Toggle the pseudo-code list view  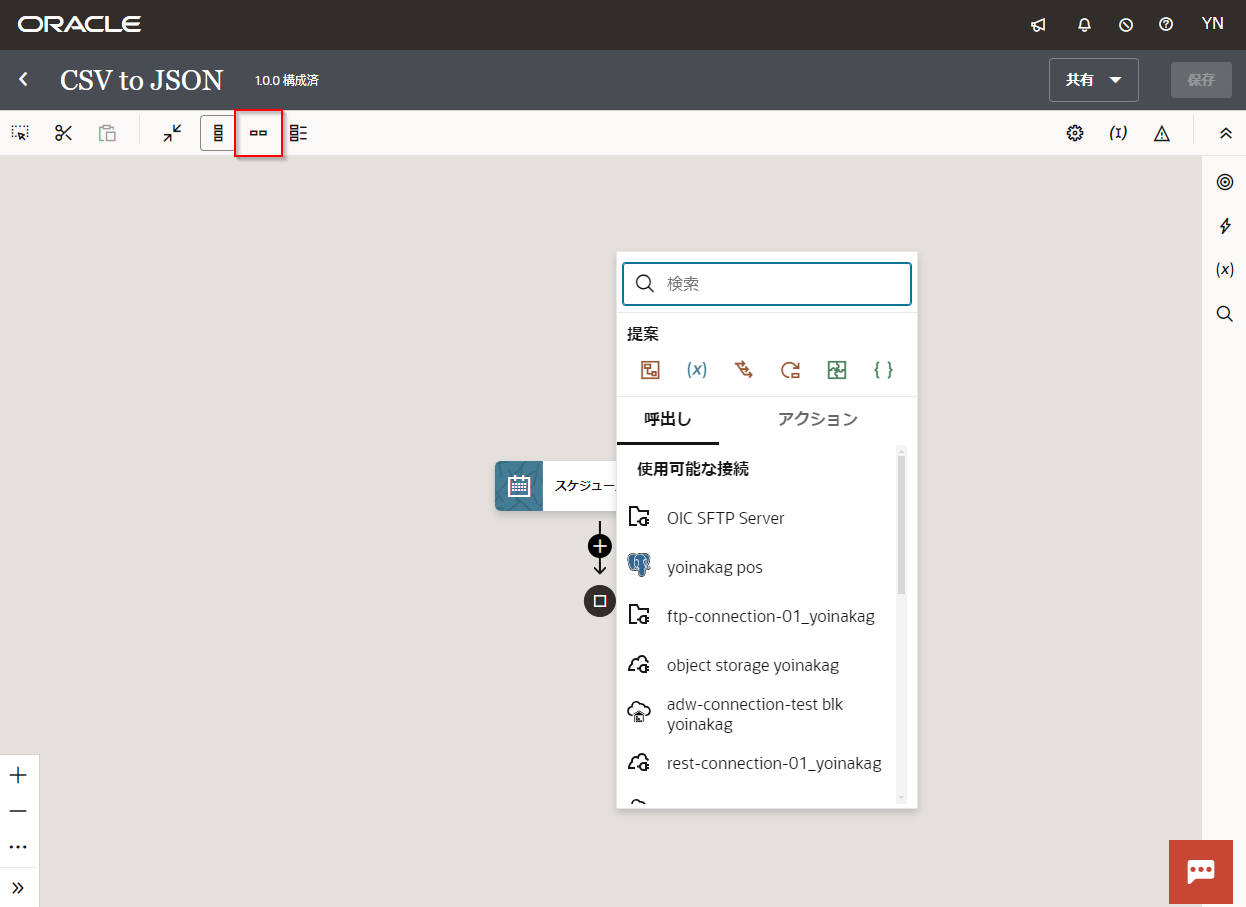298,133
